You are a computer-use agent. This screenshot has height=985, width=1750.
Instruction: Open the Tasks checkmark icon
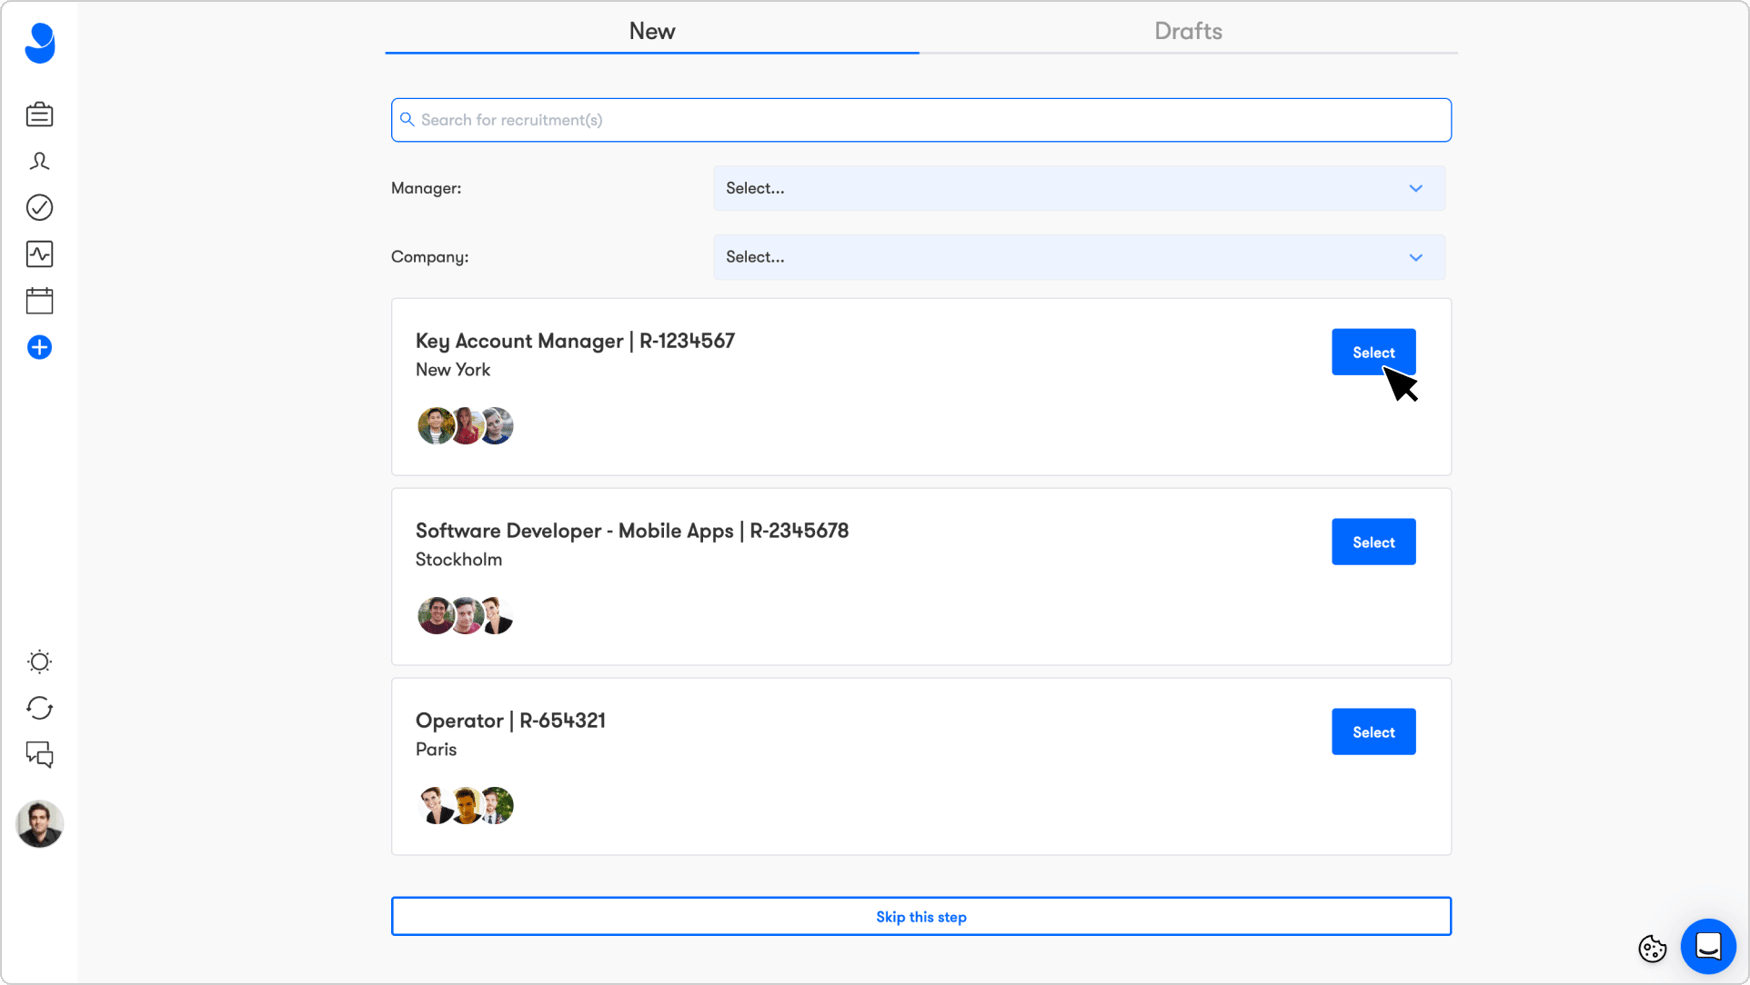tap(39, 207)
